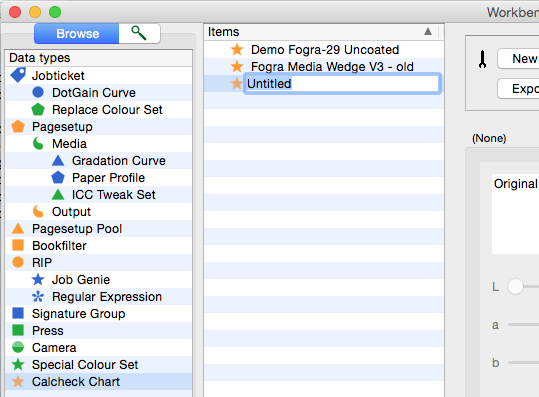The height and width of the screenshot is (397, 539).
Task: Open the search tab with magnifier icon
Action: click(x=139, y=34)
